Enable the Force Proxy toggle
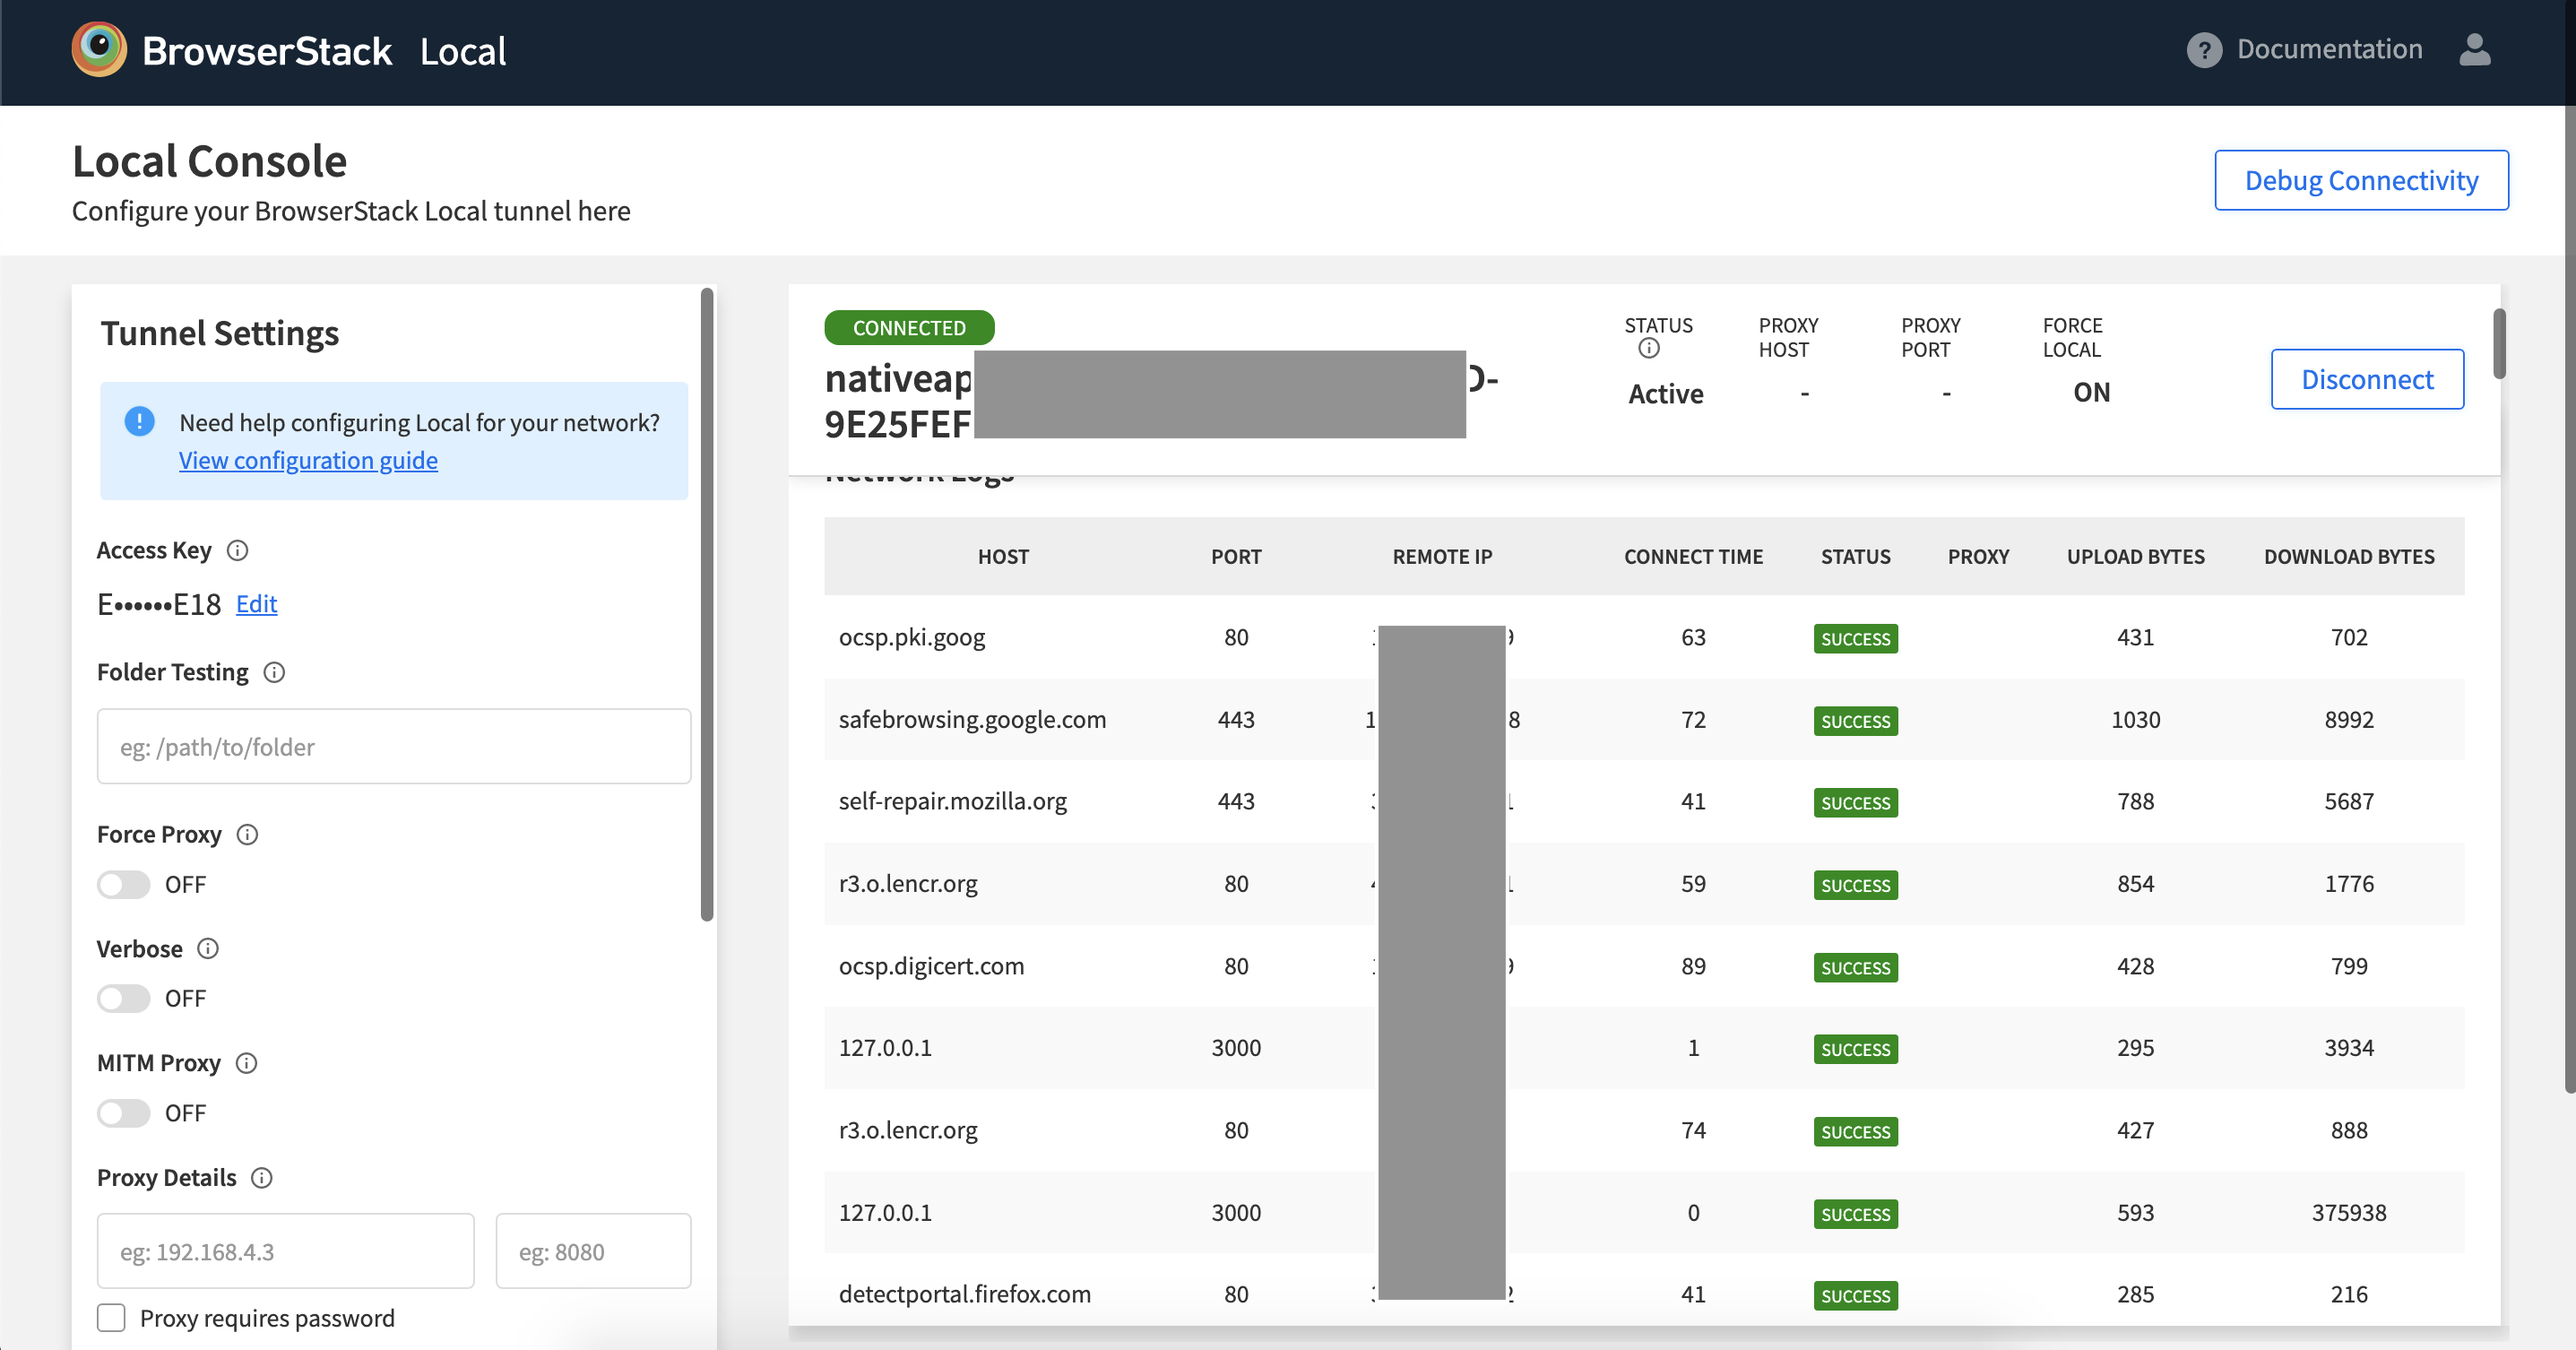The width and height of the screenshot is (2576, 1350). pos(124,885)
